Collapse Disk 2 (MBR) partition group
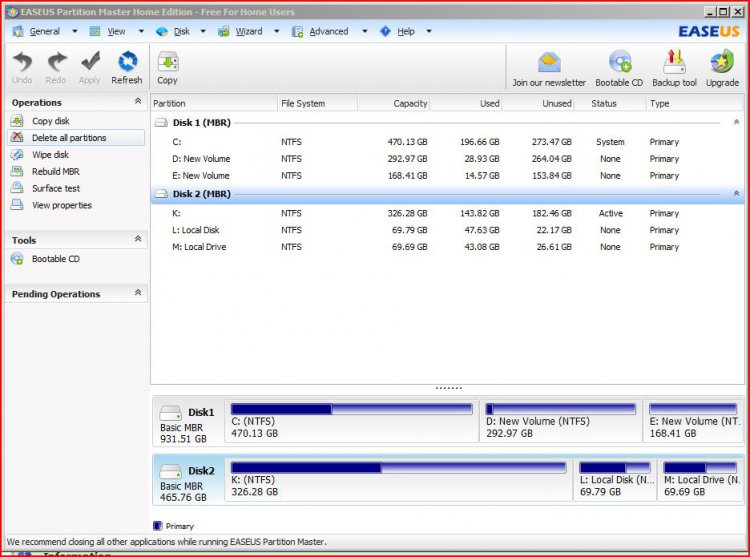 (x=736, y=194)
